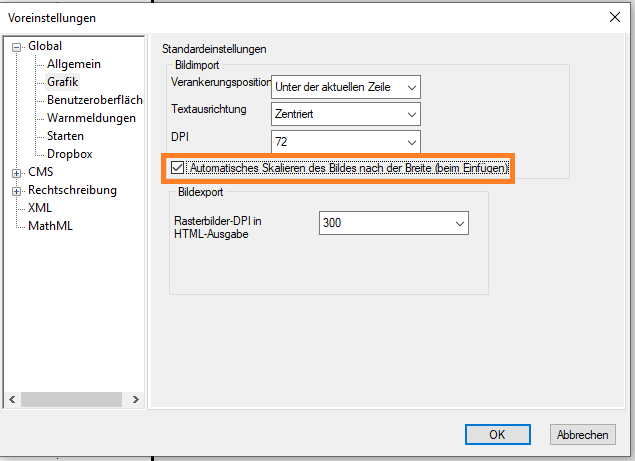The image size is (635, 461).
Task: Select Dropbox in the tree
Action: tap(69, 154)
